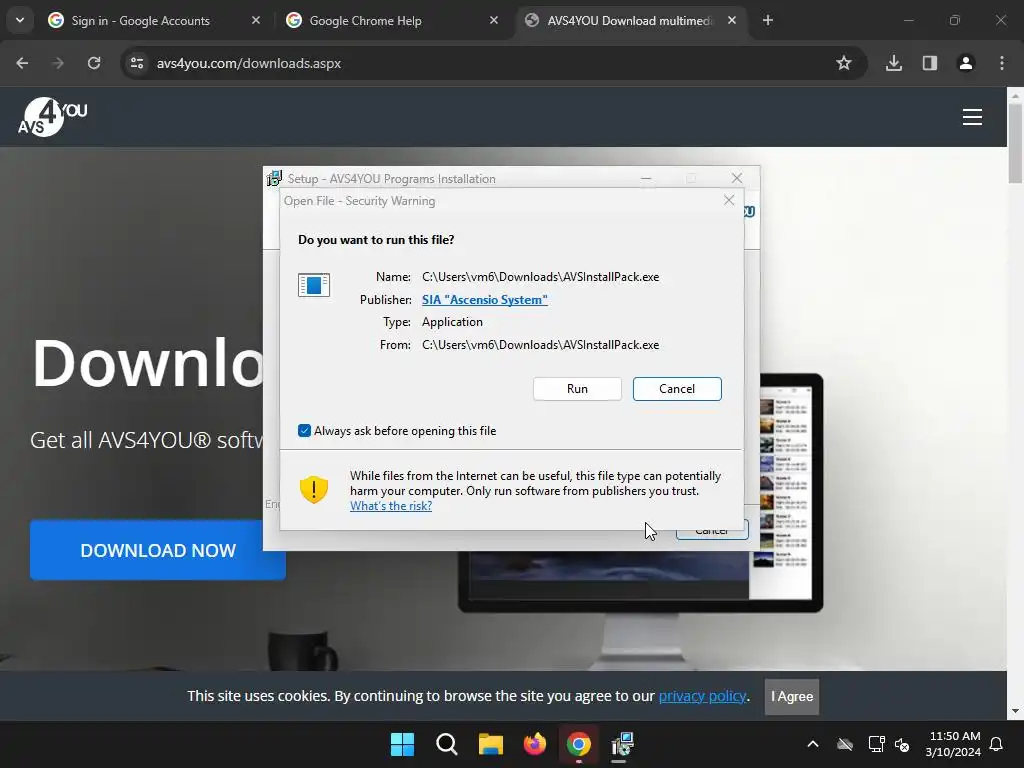The width and height of the screenshot is (1024, 768).
Task: Click the yellow warning shield icon
Action: click(313, 489)
